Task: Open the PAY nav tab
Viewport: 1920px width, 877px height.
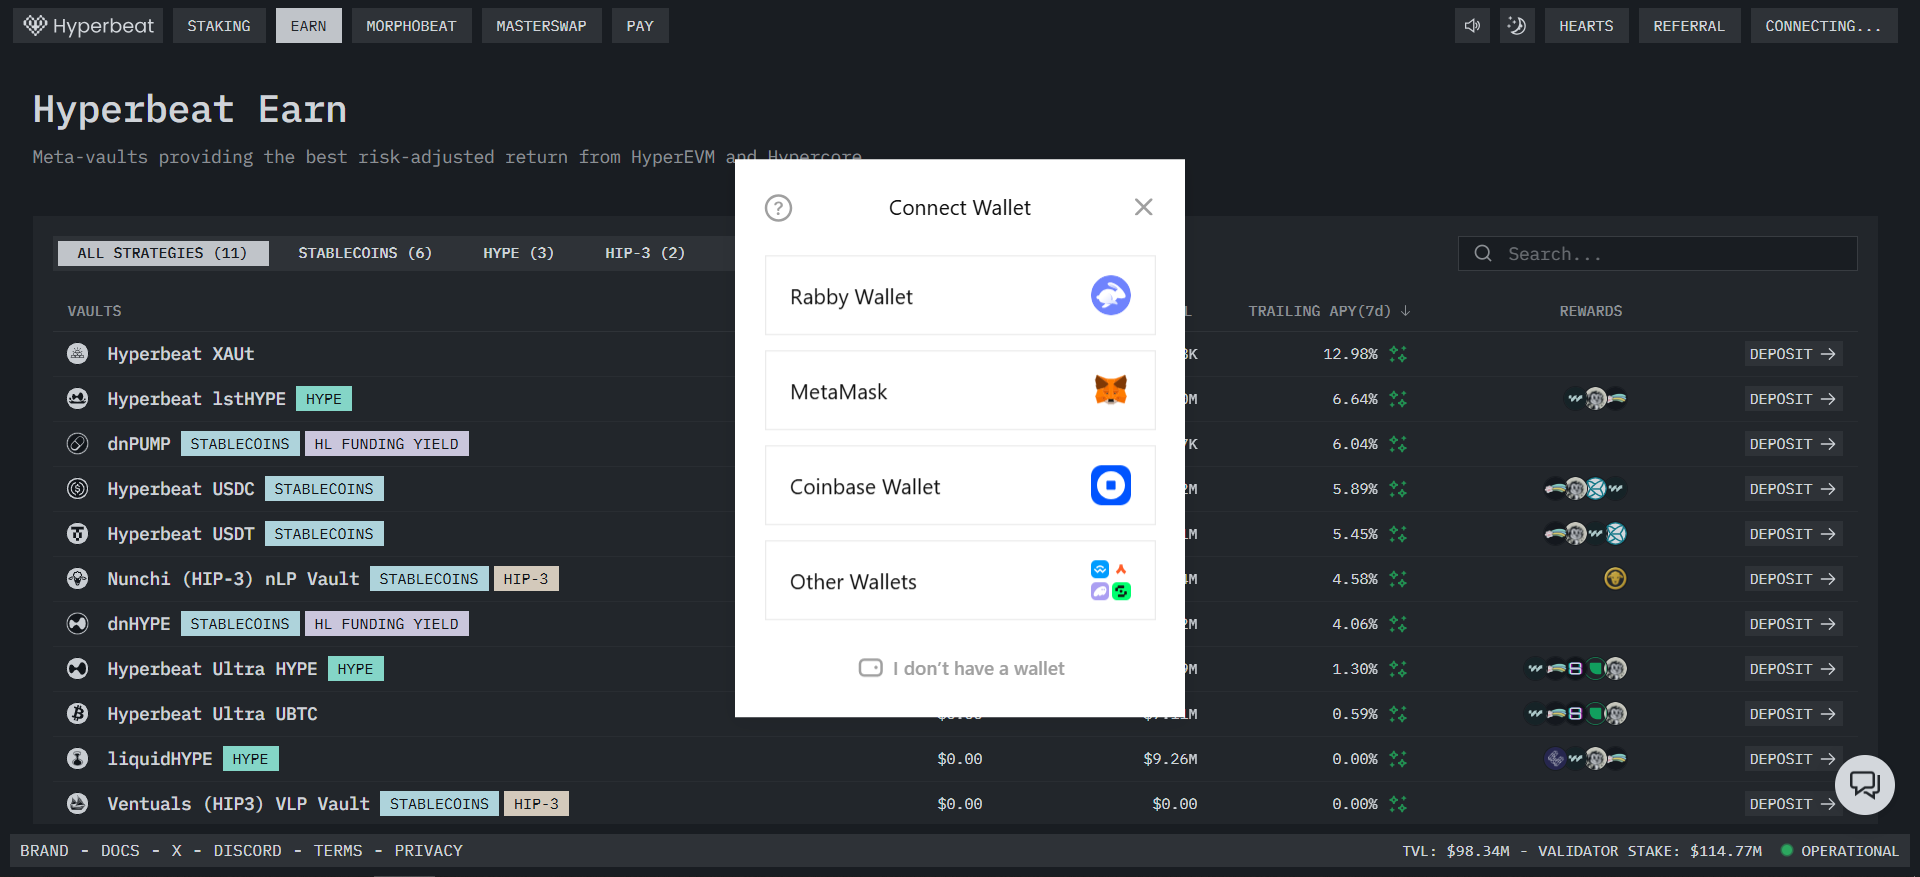Action: tap(640, 26)
